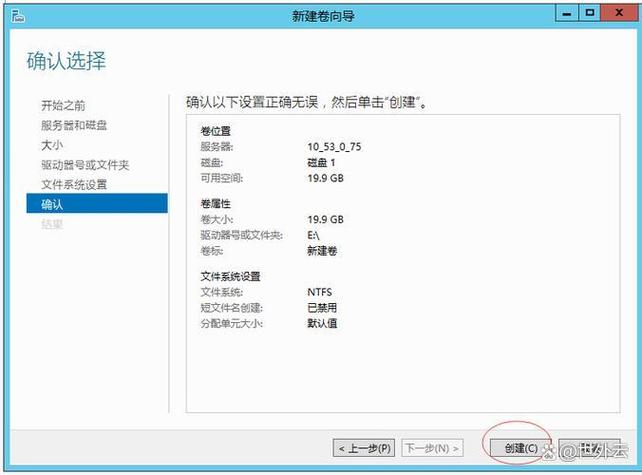Click the 可用空间 19.9 GB value
Screen dimensions: 642x475
tap(326, 178)
